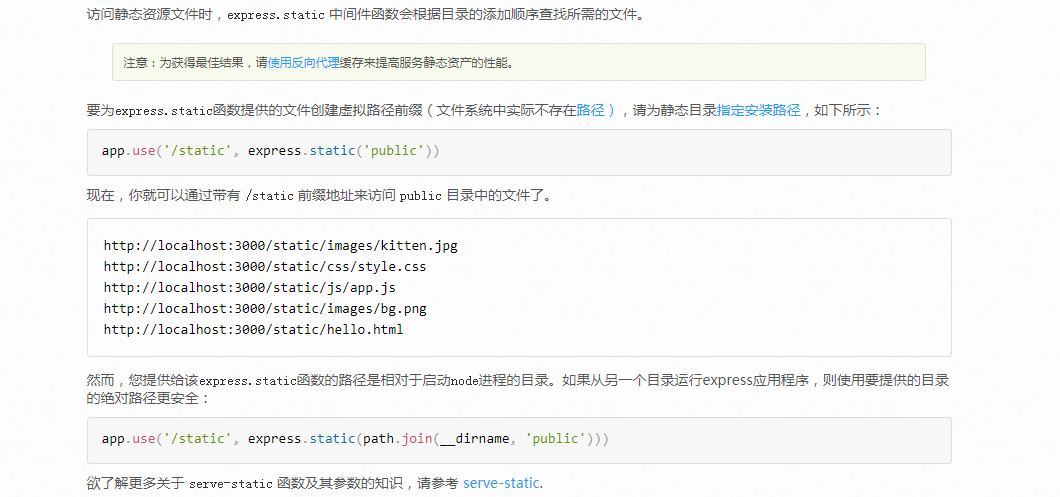Click the kitten.jpg URL line
Viewport: 1060px width, 497px height.
coord(280,245)
